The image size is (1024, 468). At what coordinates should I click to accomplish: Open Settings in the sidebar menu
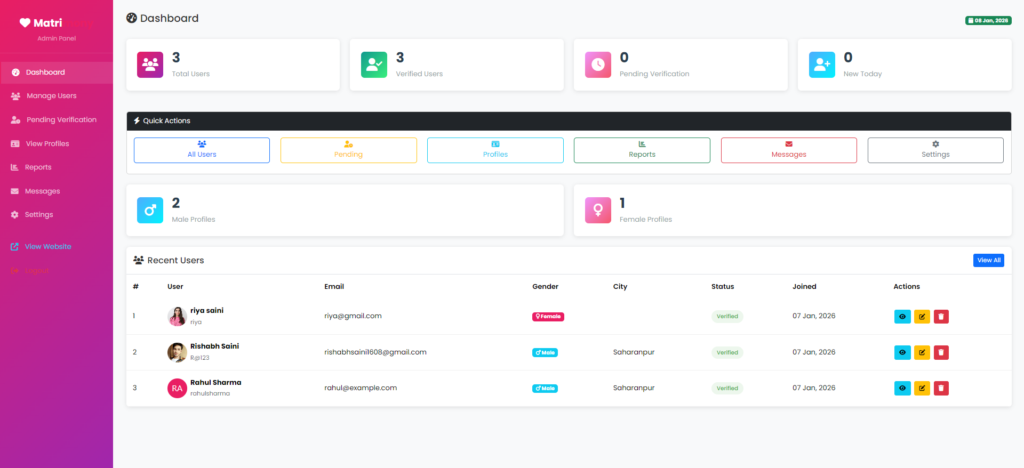pyautogui.click(x=56, y=215)
